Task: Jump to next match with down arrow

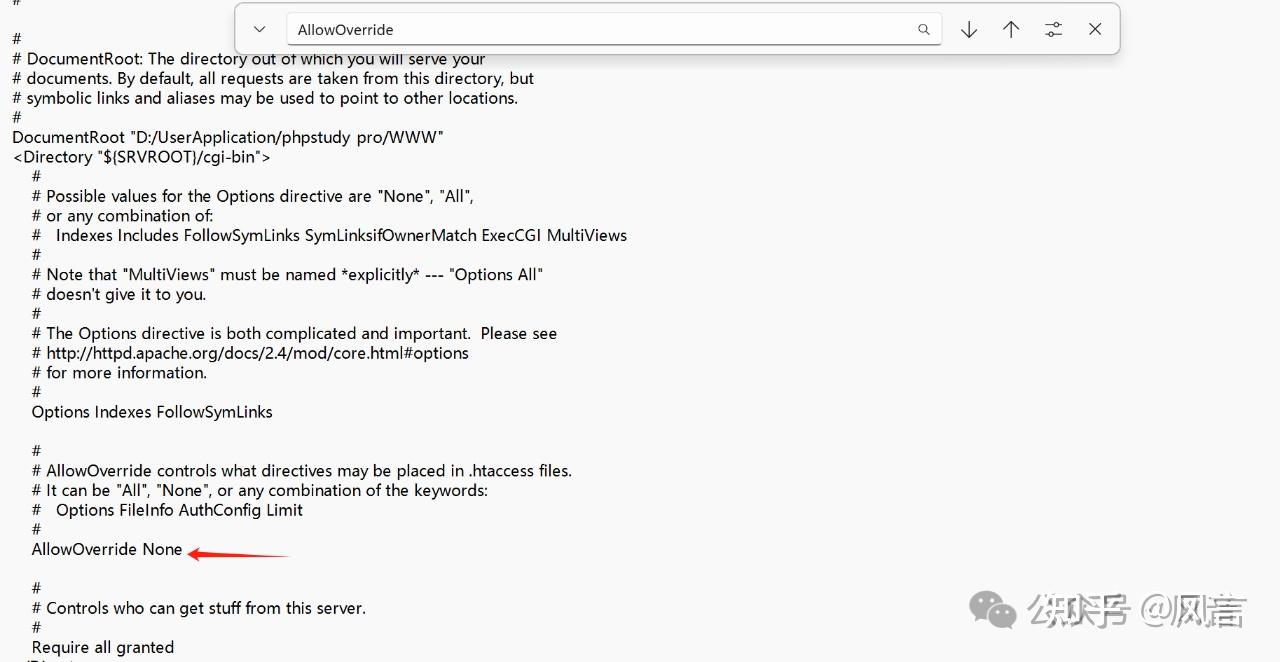Action: point(968,30)
